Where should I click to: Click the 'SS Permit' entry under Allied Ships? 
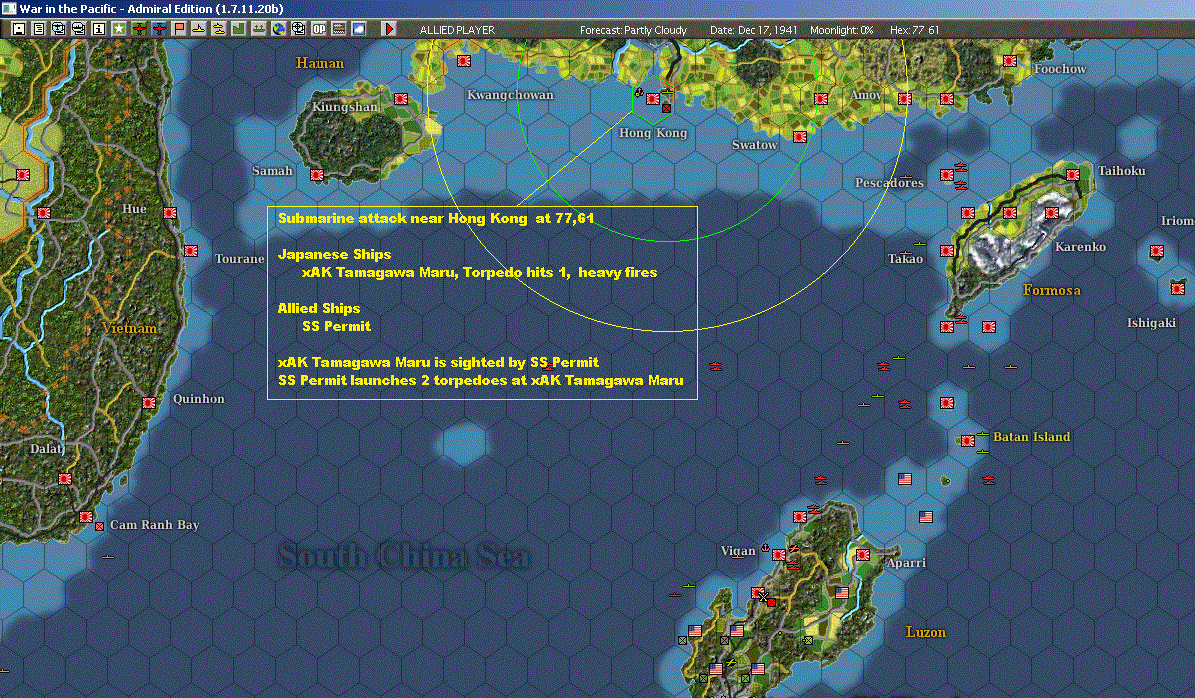click(x=336, y=326)
